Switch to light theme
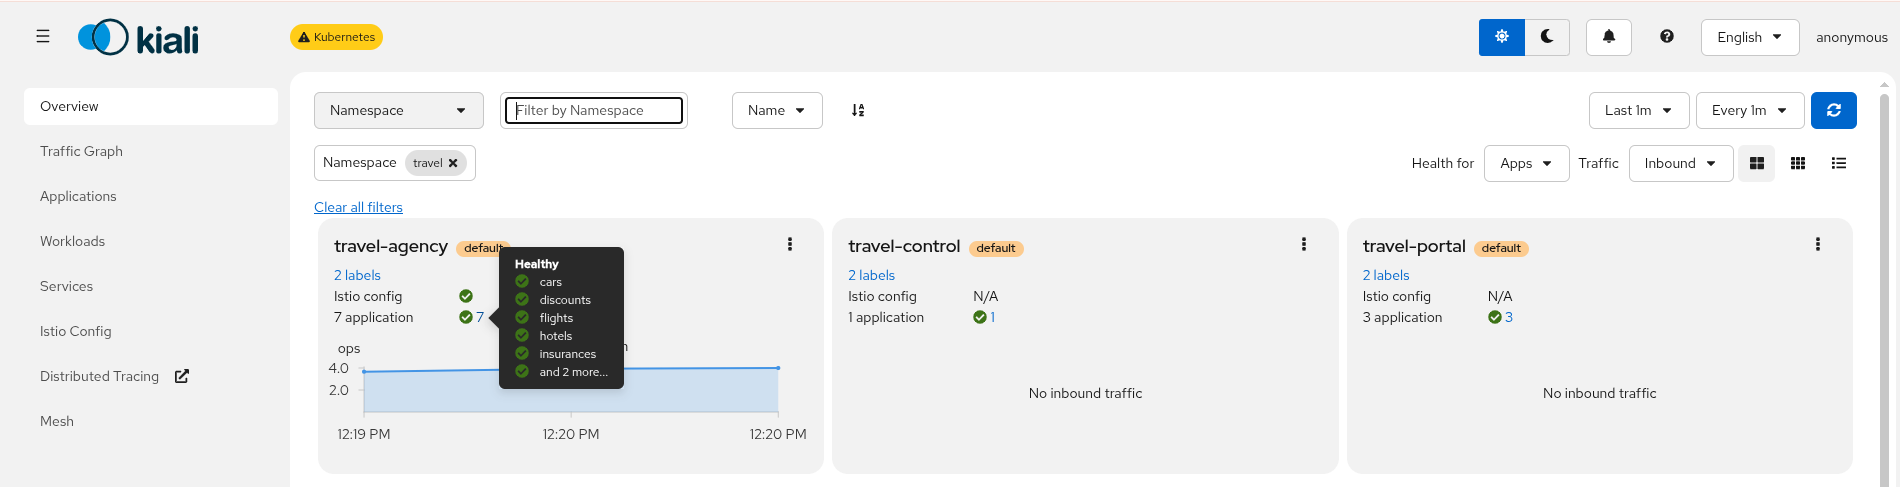 coord(1501,37)
